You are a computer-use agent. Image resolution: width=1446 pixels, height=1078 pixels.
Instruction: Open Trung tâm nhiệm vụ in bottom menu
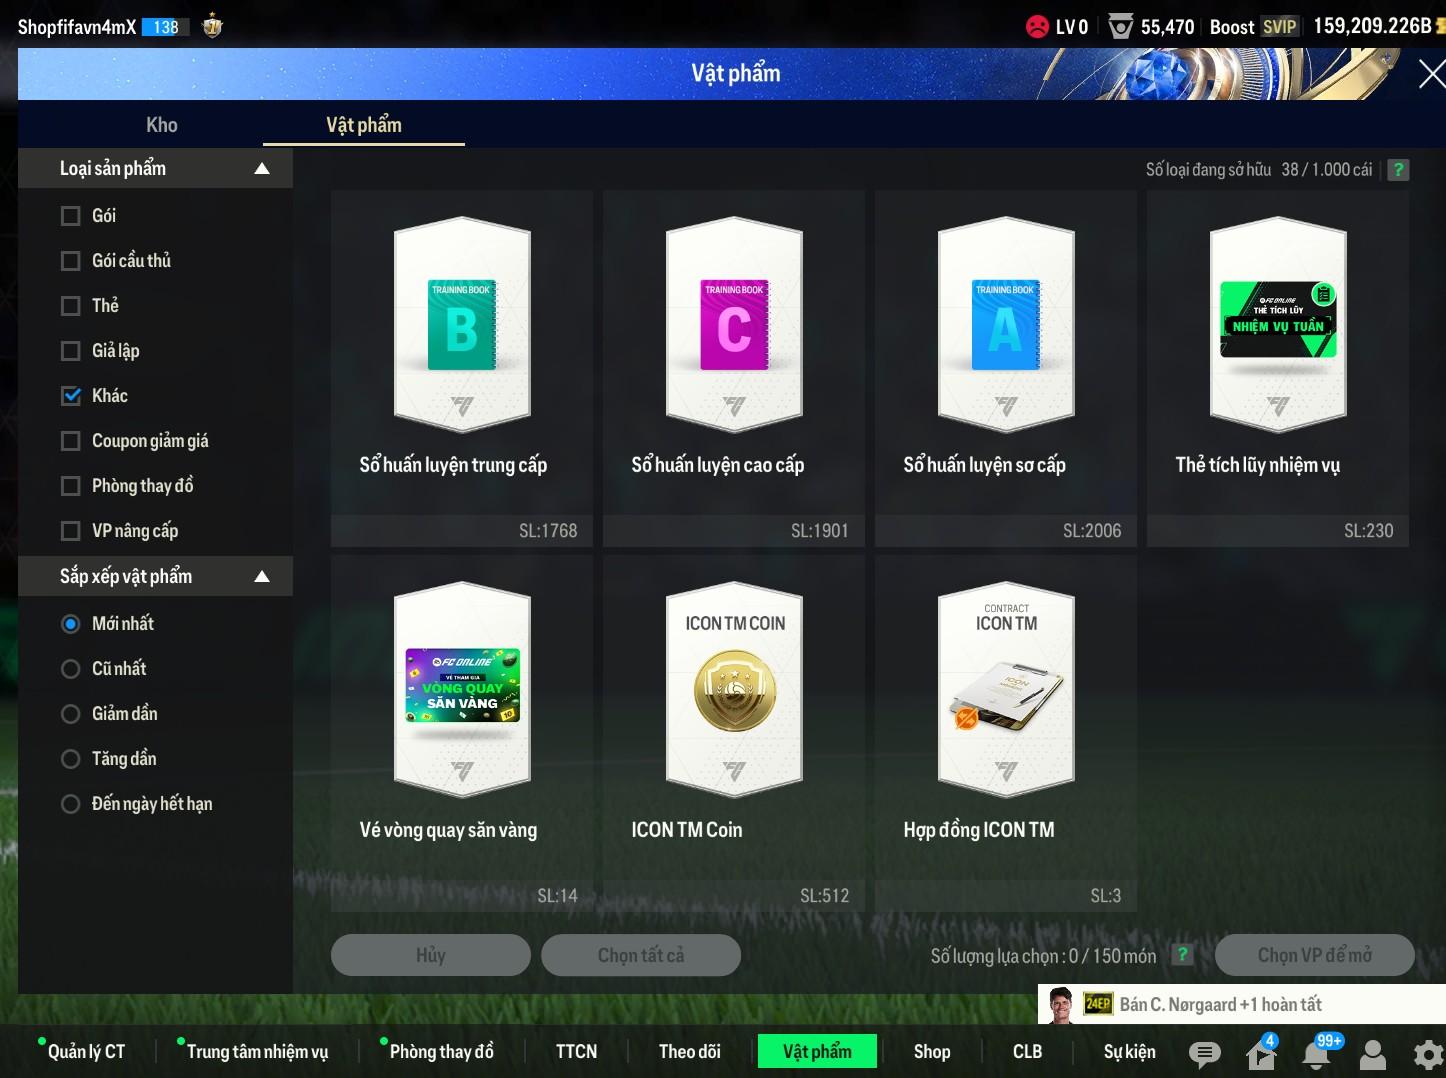[257, 1051]
